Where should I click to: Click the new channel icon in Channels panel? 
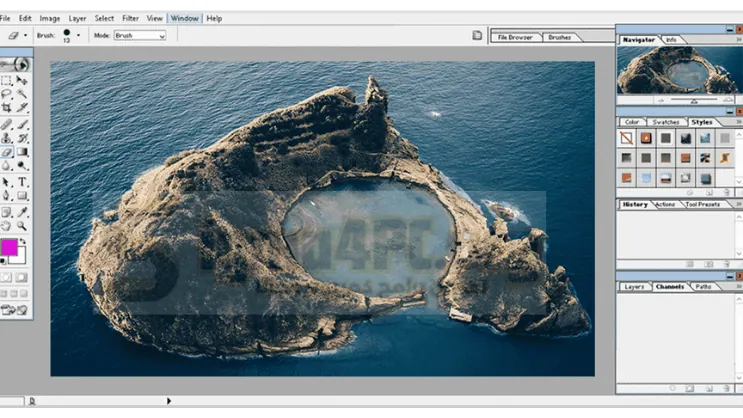coord(709,389)
